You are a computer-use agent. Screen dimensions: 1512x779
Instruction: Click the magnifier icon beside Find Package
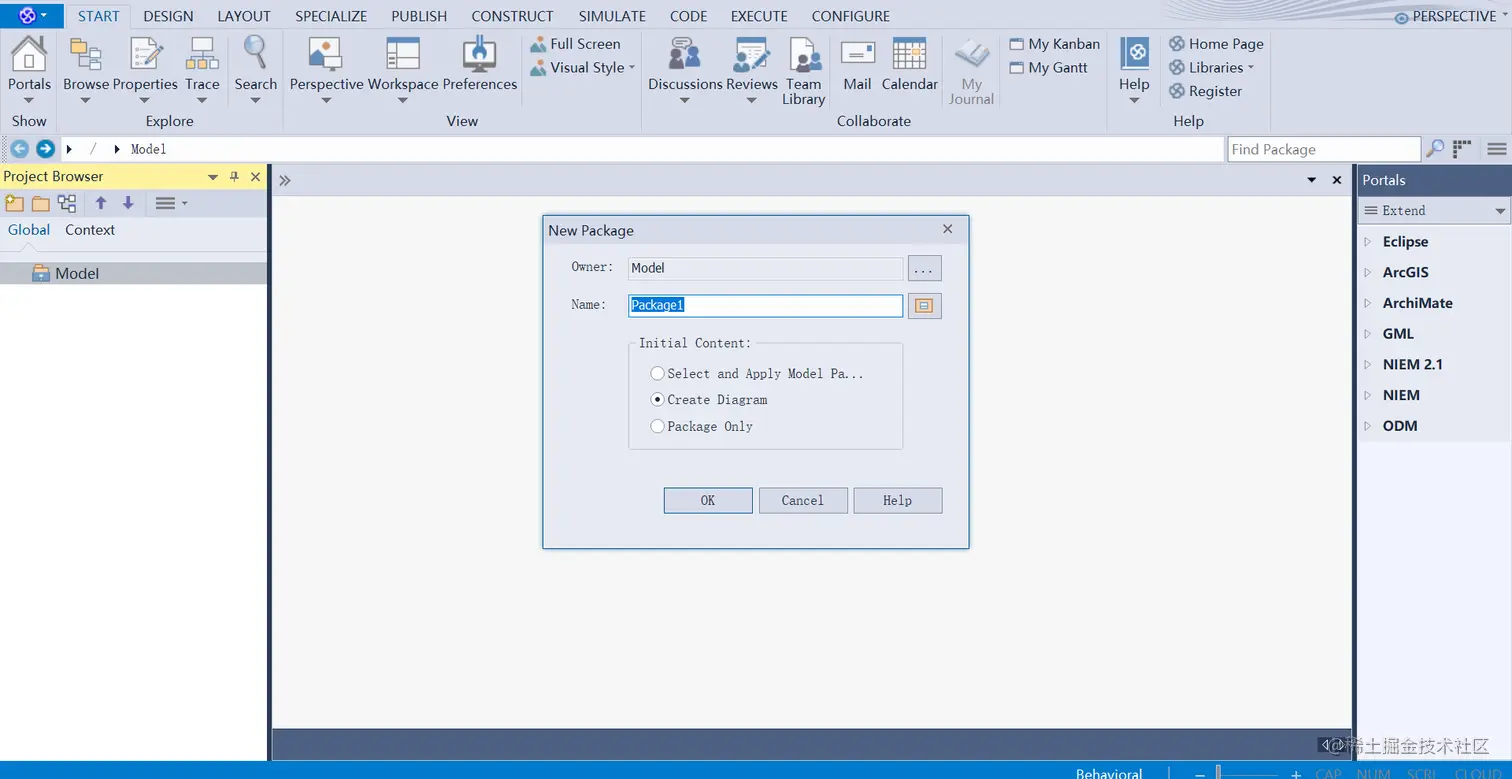coord(1435,149)
